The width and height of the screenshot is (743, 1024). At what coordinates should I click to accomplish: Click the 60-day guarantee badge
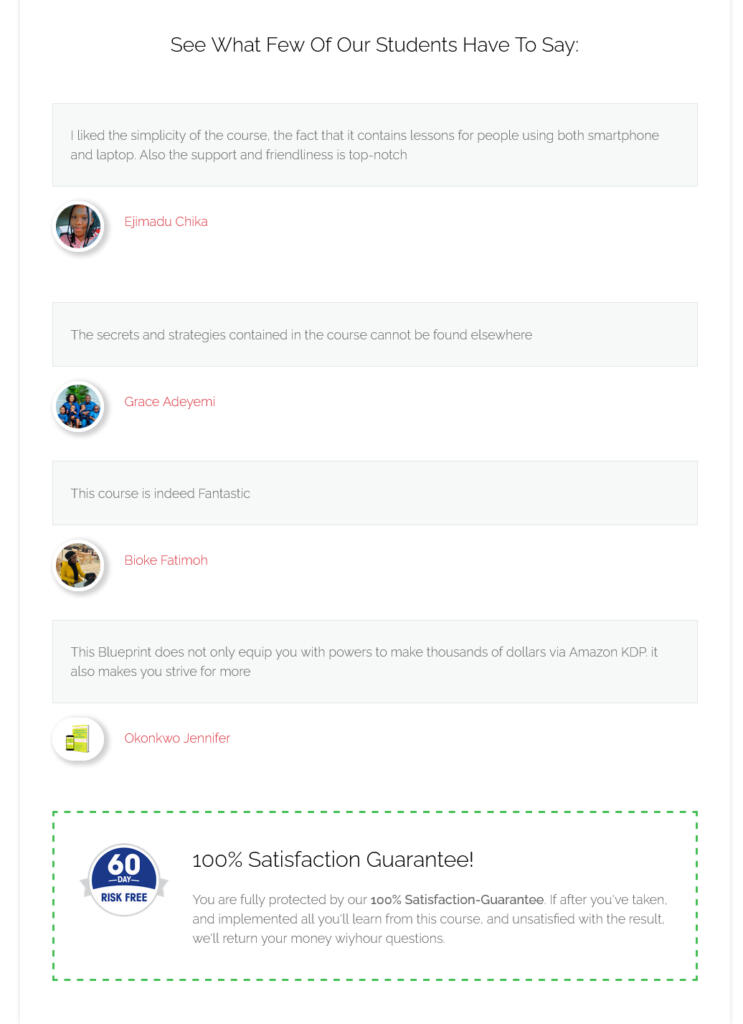pos(124,876)
